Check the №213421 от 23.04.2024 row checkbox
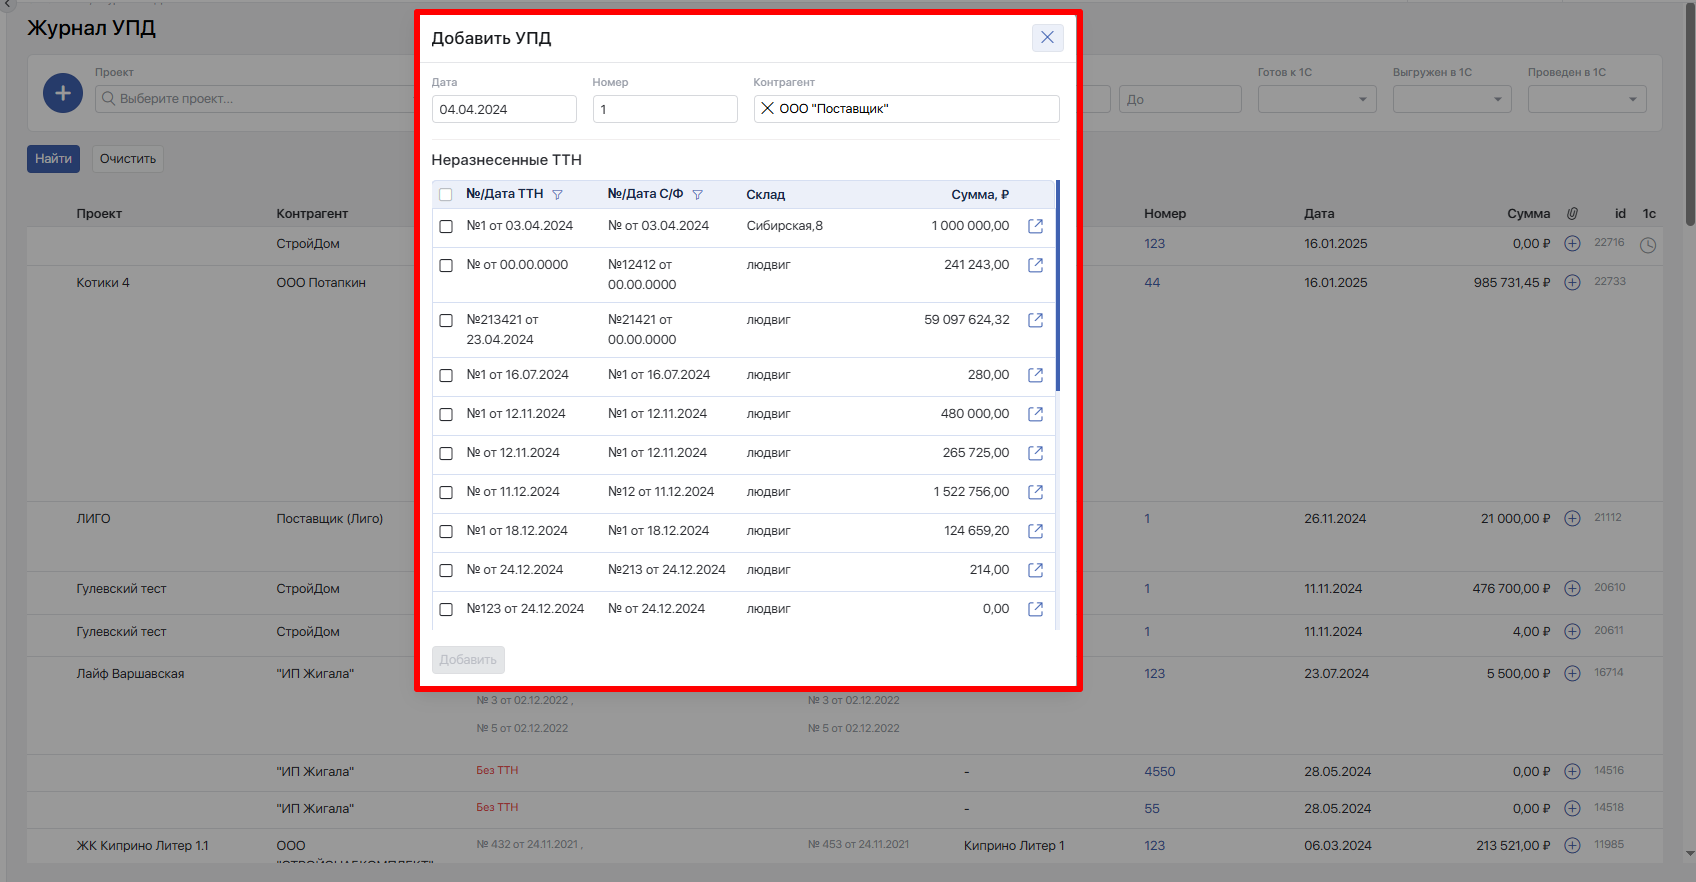 (446, 321)
